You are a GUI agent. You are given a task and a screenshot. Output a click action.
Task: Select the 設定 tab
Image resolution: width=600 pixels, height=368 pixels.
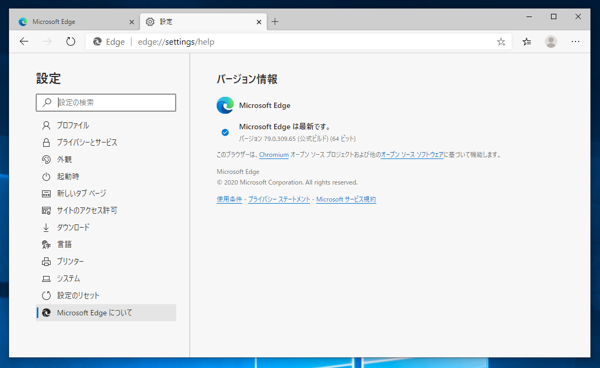203,22
